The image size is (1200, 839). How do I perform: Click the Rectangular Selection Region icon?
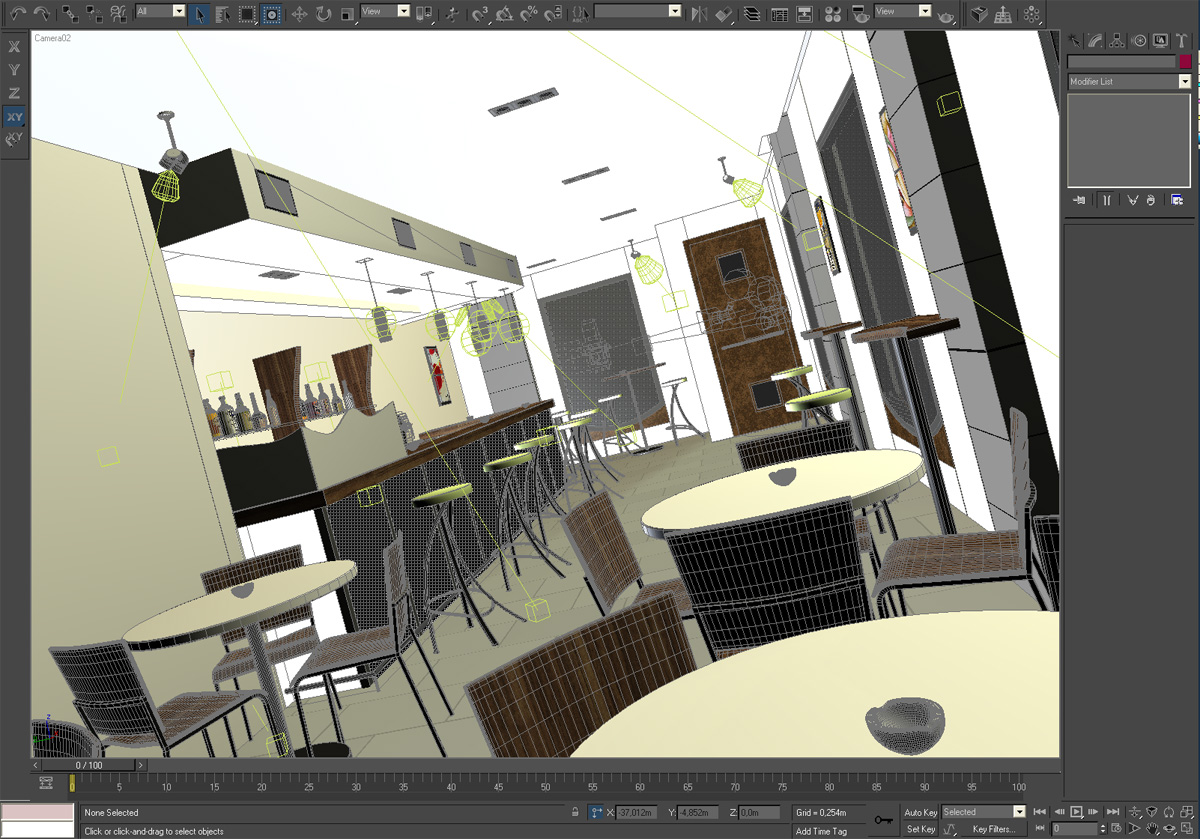coord(247,14)
